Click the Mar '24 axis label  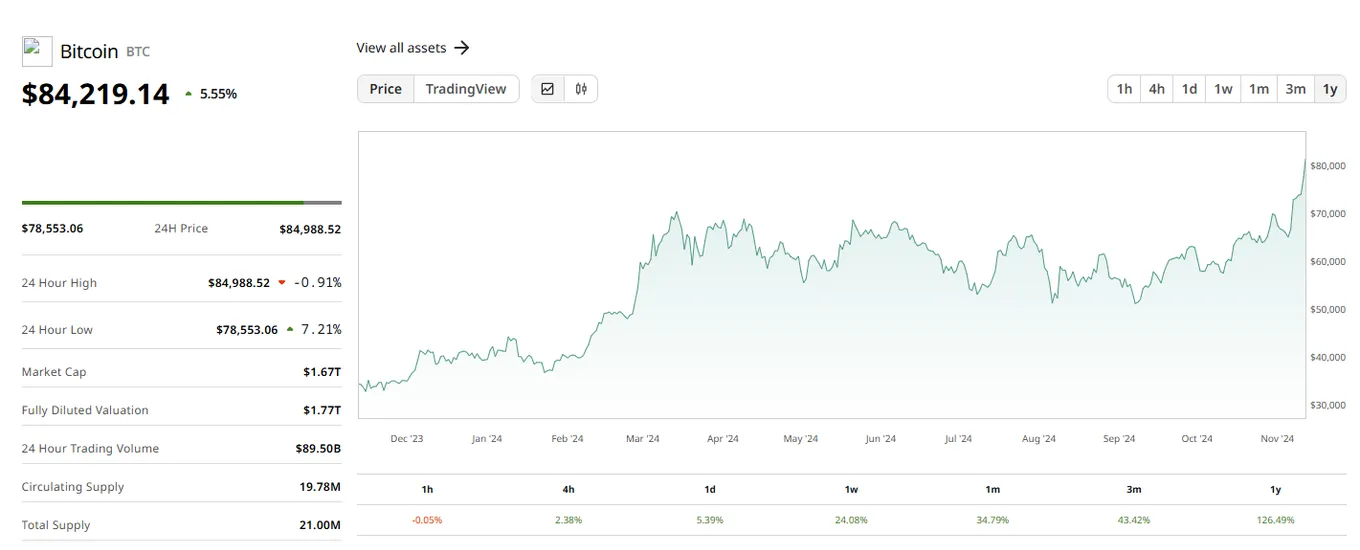pos(643,439)
